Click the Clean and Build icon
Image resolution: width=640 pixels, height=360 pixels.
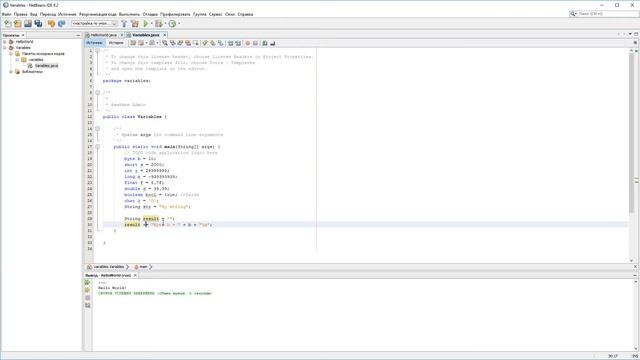click(x=135, y=24)
